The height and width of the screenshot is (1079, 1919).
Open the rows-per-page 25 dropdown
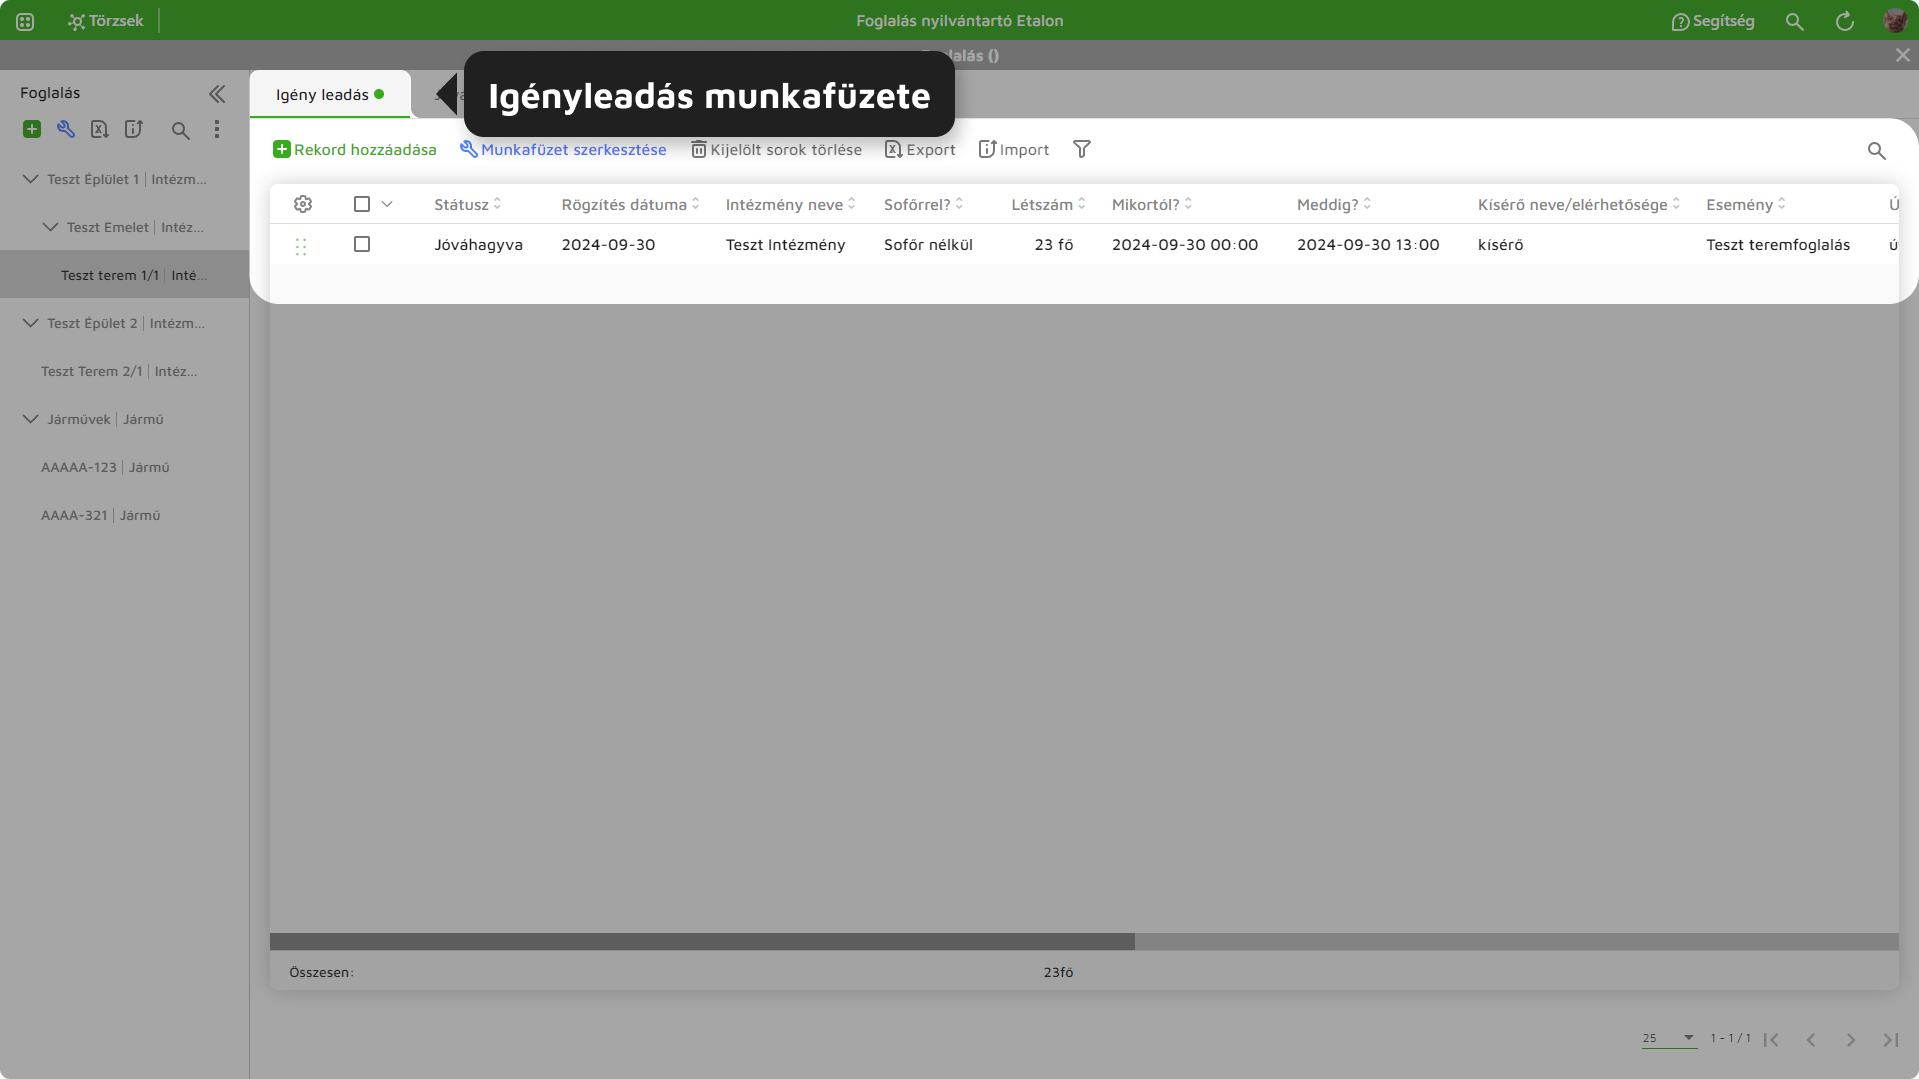pyautogui.click(x=1669, y=1039)
